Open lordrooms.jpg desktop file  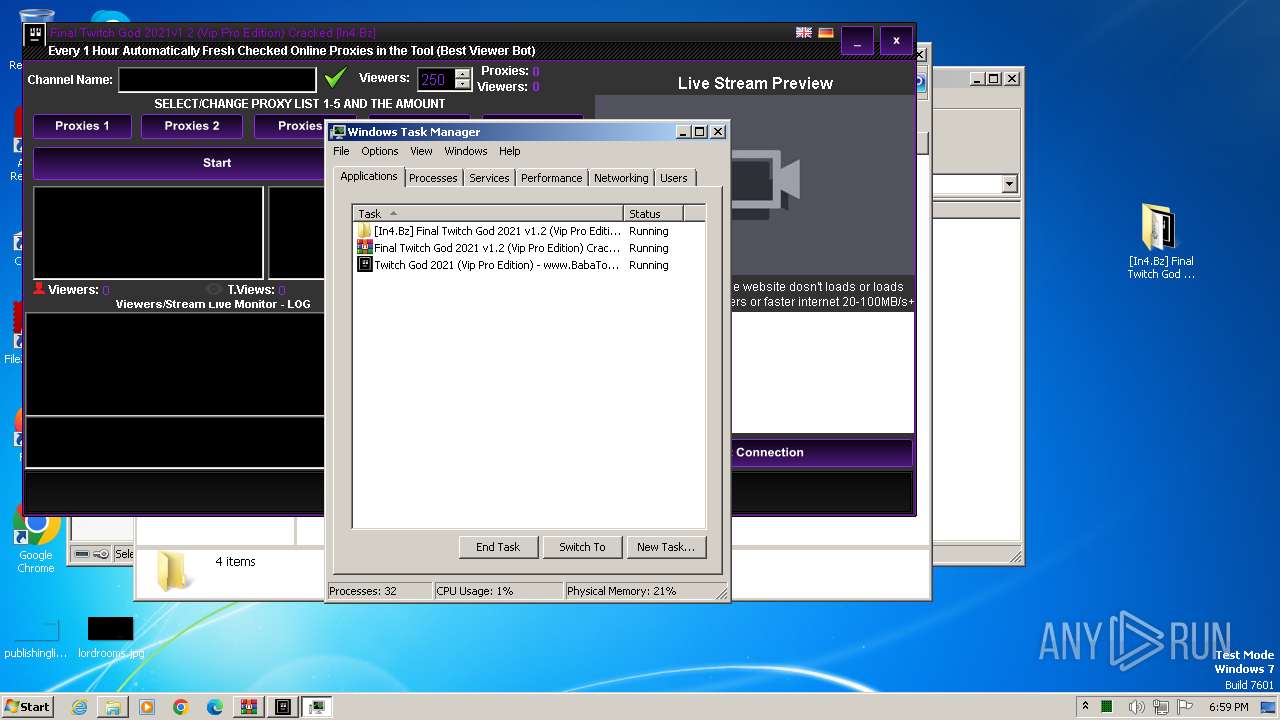tap(110, 638)
